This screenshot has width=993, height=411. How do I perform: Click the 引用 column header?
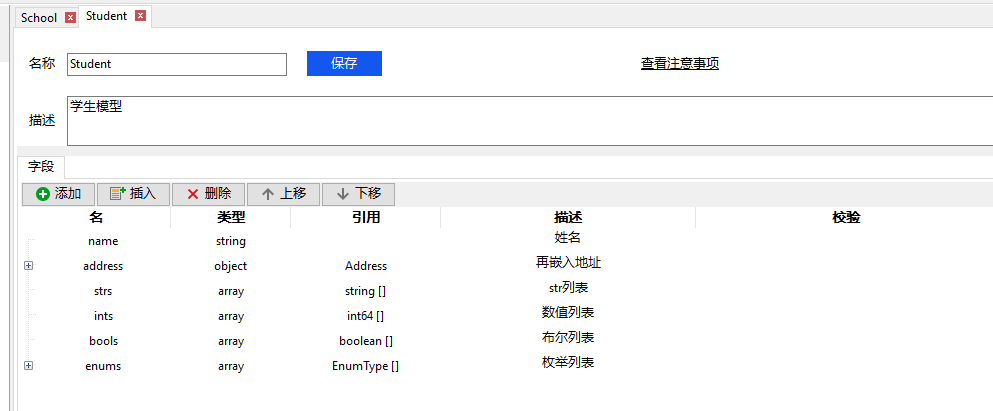point(365,217)
